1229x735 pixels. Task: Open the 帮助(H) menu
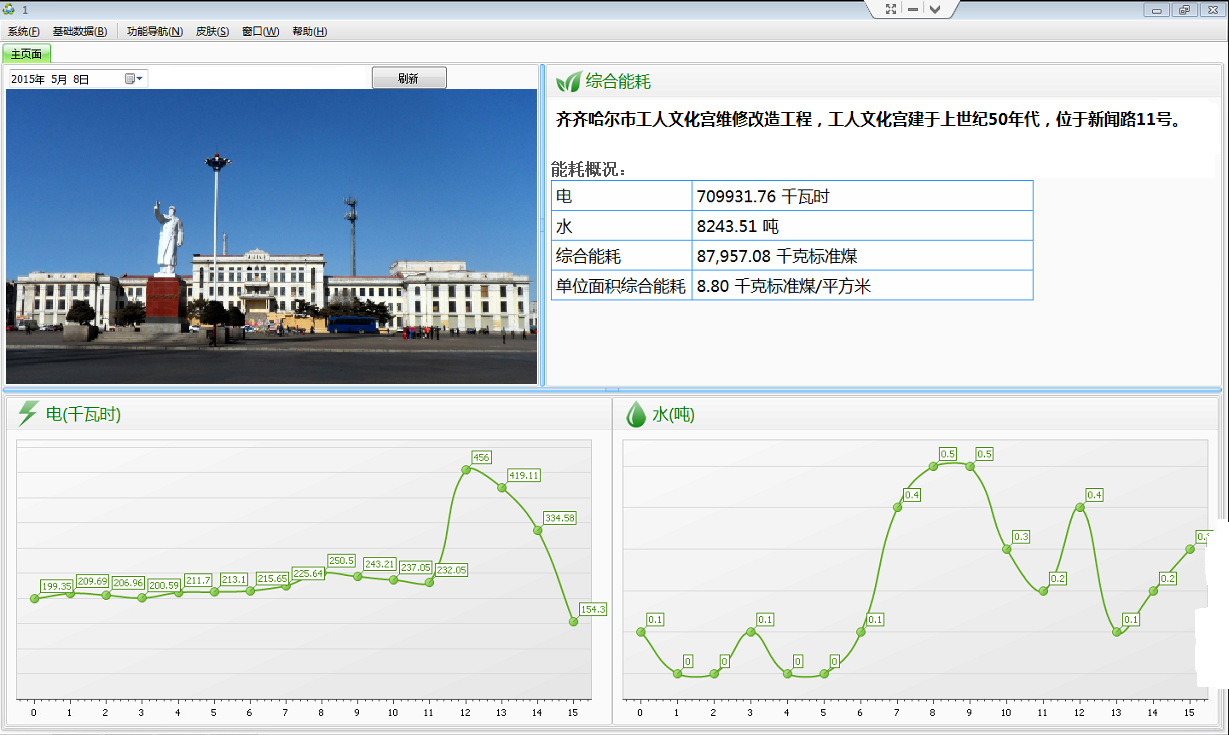(309, 32)
